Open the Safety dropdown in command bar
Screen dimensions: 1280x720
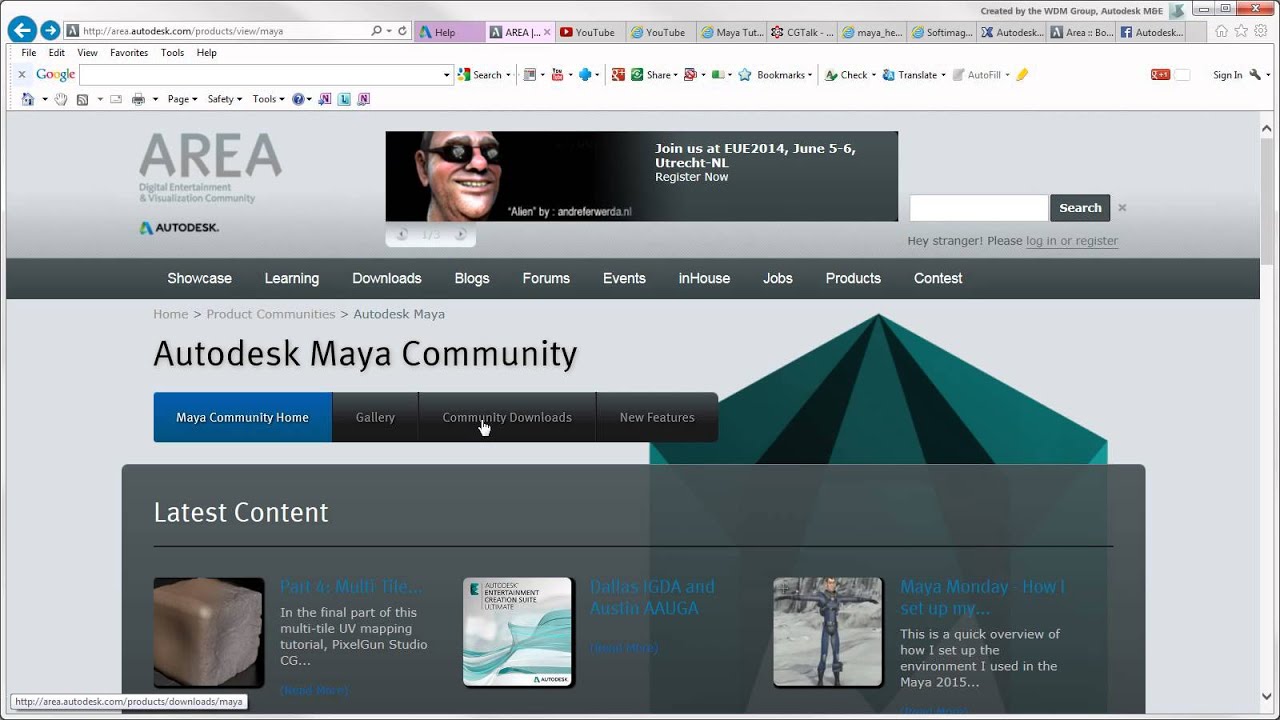coord(225,99)
